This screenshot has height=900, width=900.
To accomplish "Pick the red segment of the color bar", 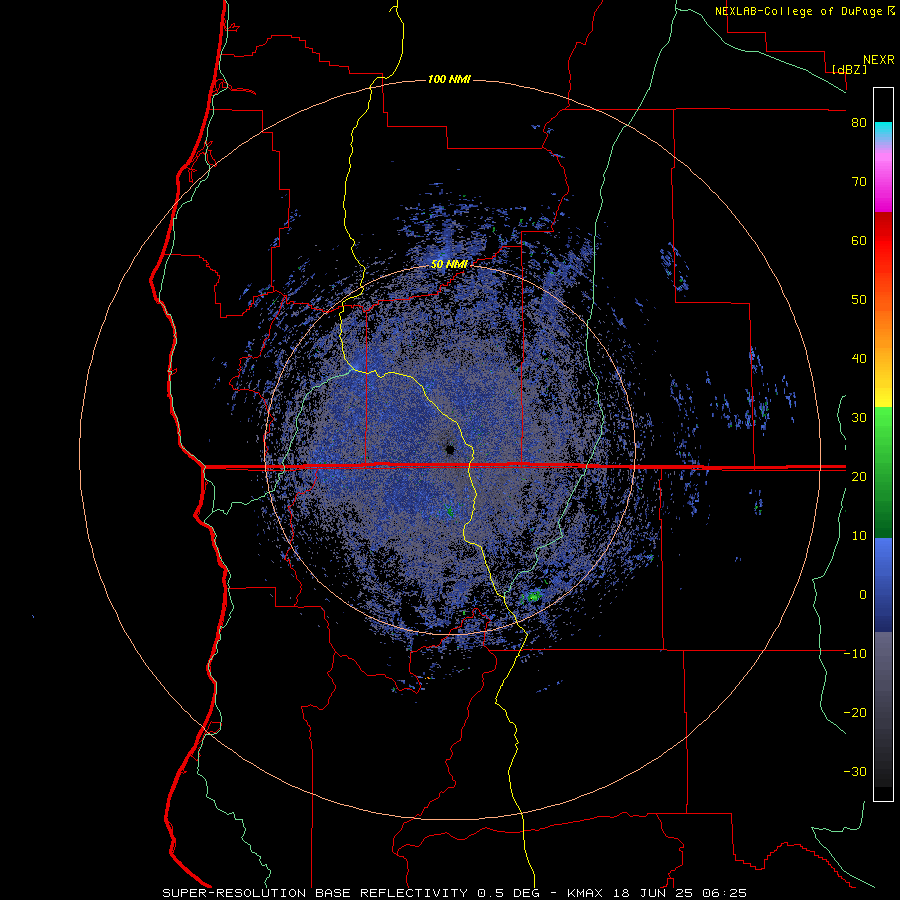I will tap(883, 241).
